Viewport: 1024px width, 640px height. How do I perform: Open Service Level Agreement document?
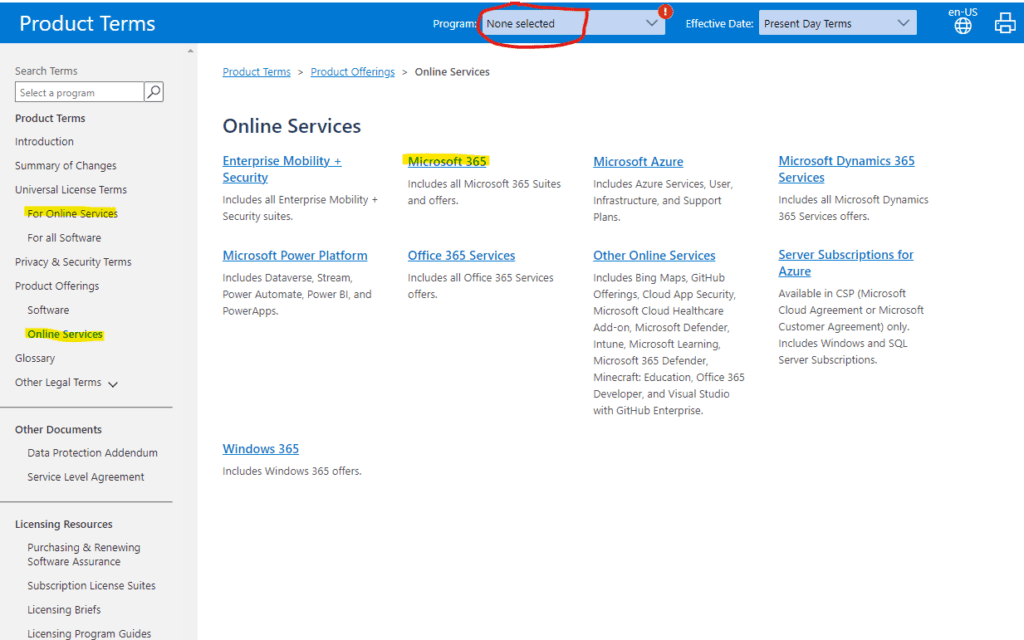86,477
